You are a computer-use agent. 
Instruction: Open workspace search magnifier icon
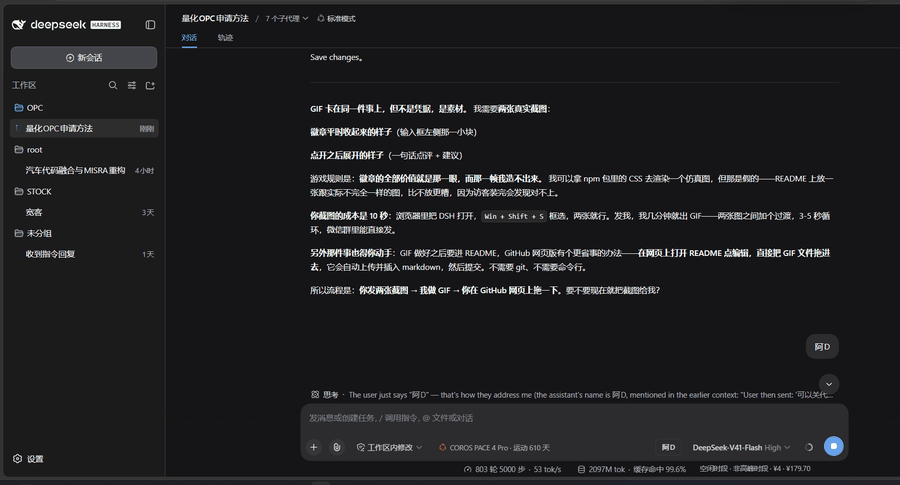pyautogui.click(x=113, y=85)
